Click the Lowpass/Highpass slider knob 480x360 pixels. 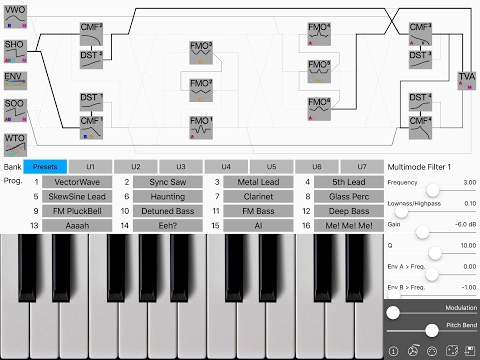(401, 211)
